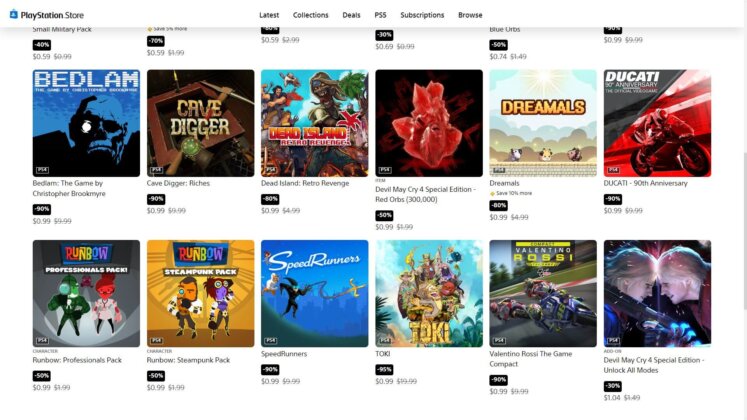The width and height of the screenshot is (747, 420).
Task: Open Valentino Rossi The Game Compact link
Action: 531,359
